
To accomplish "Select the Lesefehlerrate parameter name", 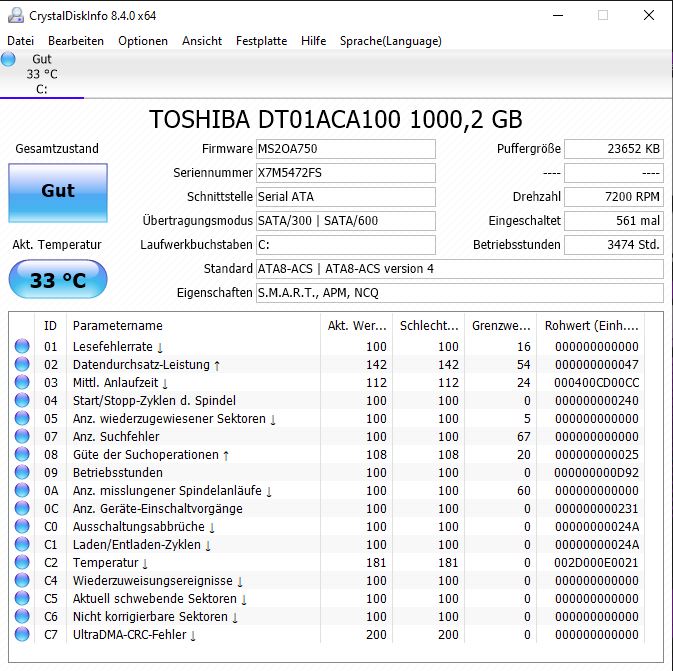I will pyautogui.click(x=118, y=346).
